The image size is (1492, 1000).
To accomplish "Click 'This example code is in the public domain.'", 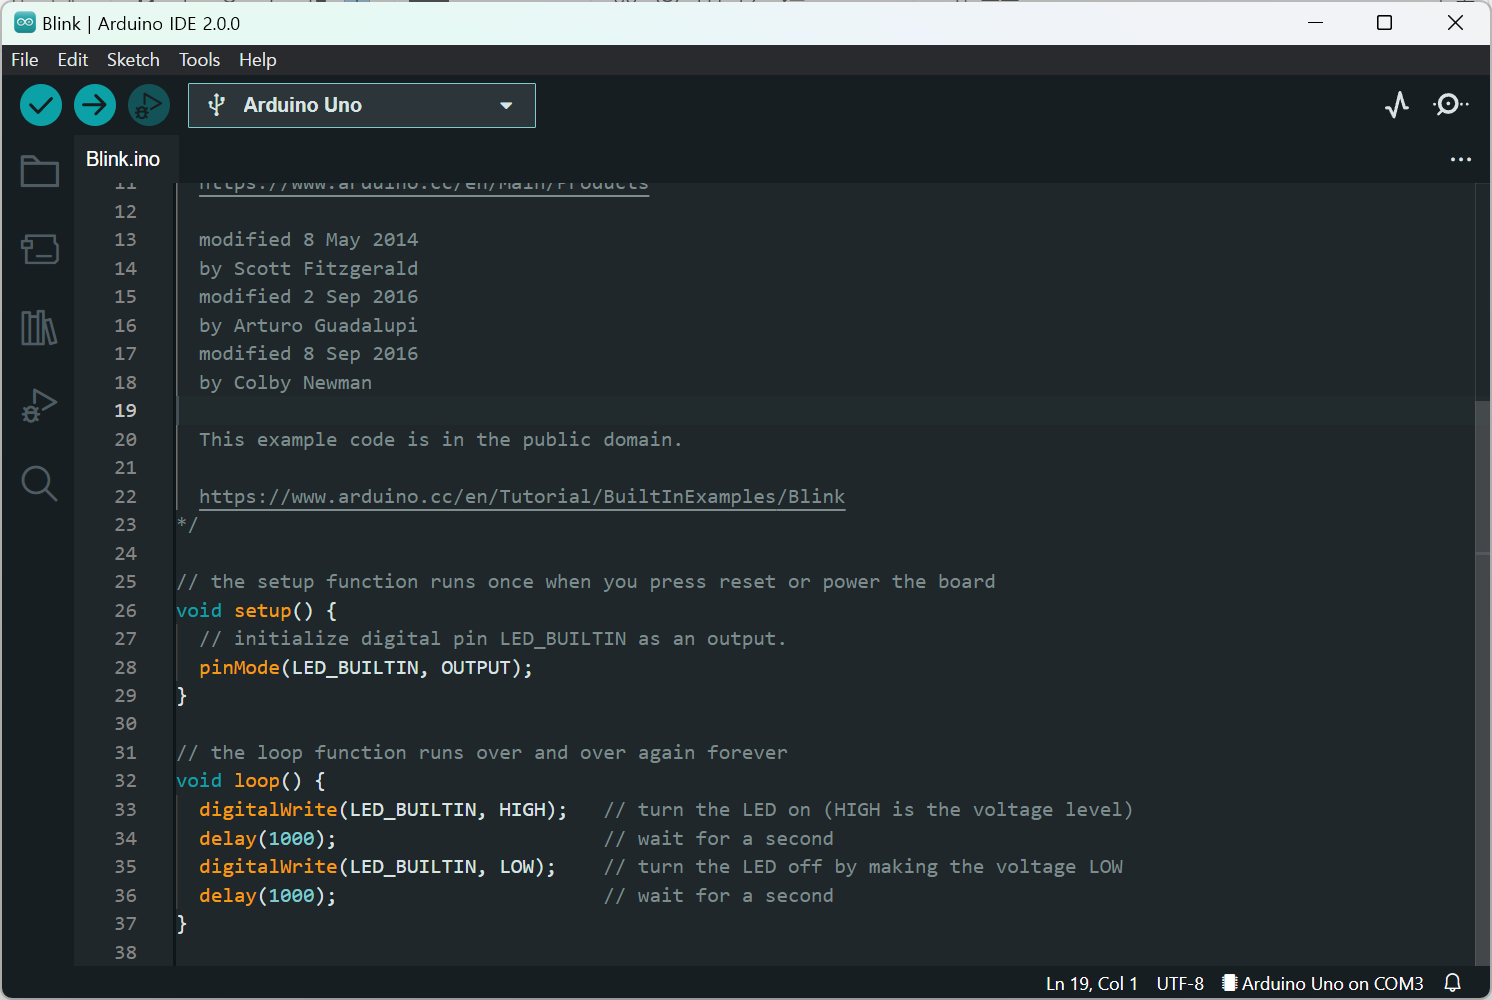I will pyautogui.click(x=440, y=439).
